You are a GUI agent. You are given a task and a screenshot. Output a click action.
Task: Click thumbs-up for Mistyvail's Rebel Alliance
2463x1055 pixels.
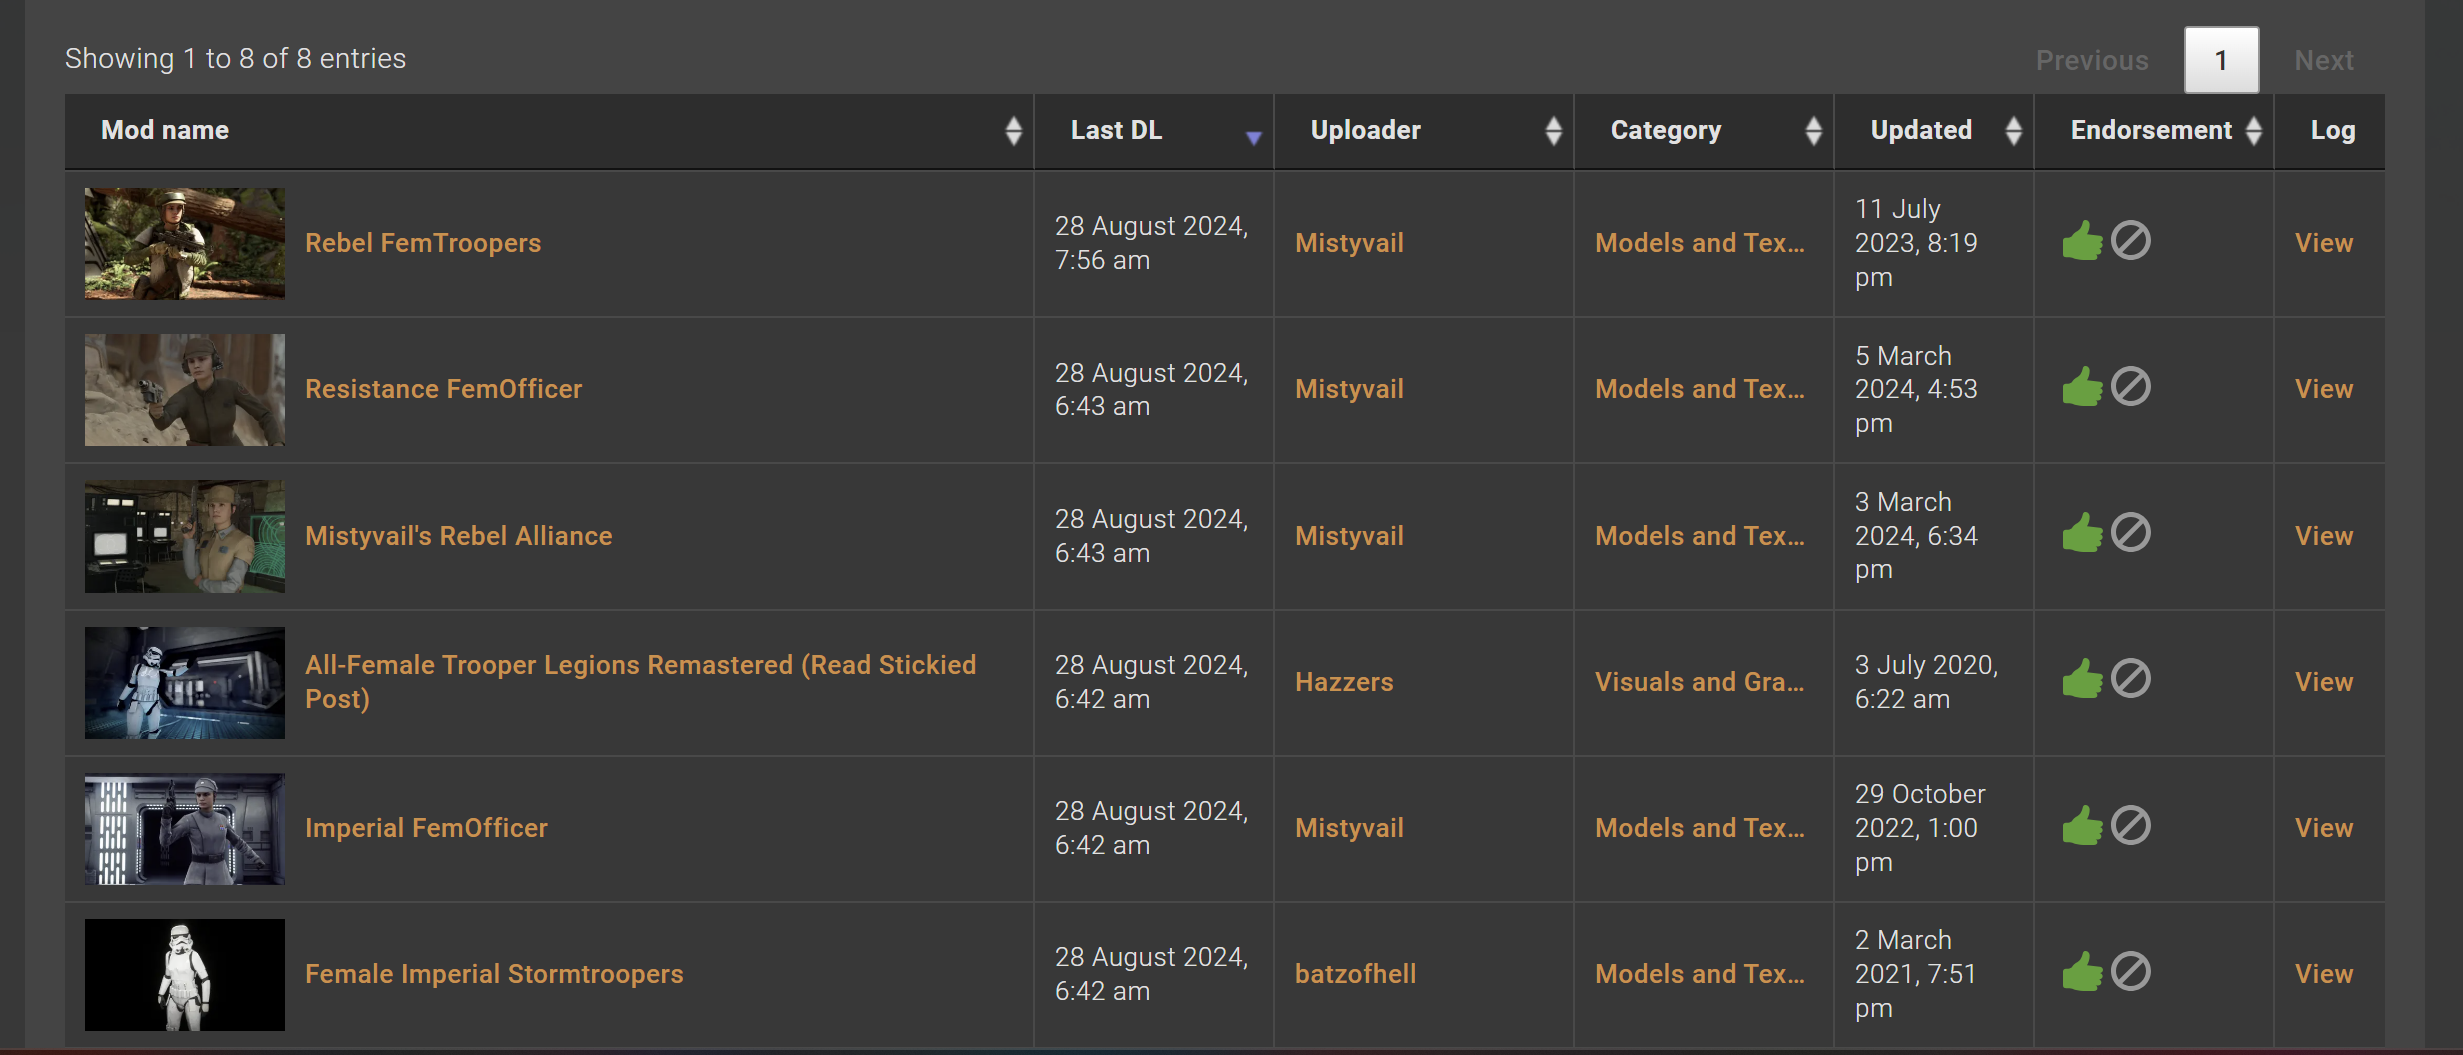point(2082,533)
